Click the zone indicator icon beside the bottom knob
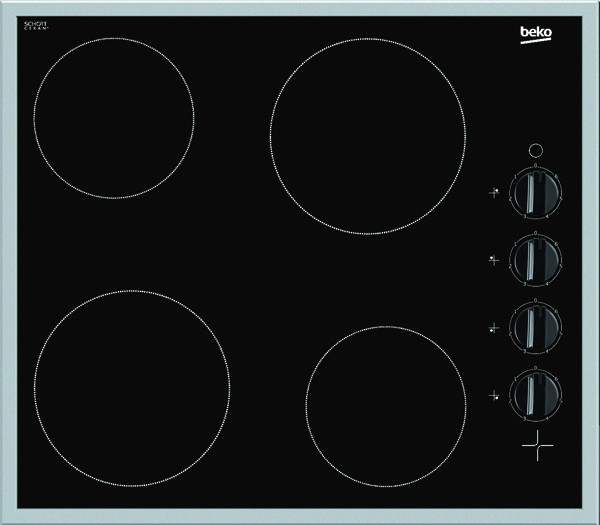The height and width of the screenshot is (525, 600). tap(493, 396)
